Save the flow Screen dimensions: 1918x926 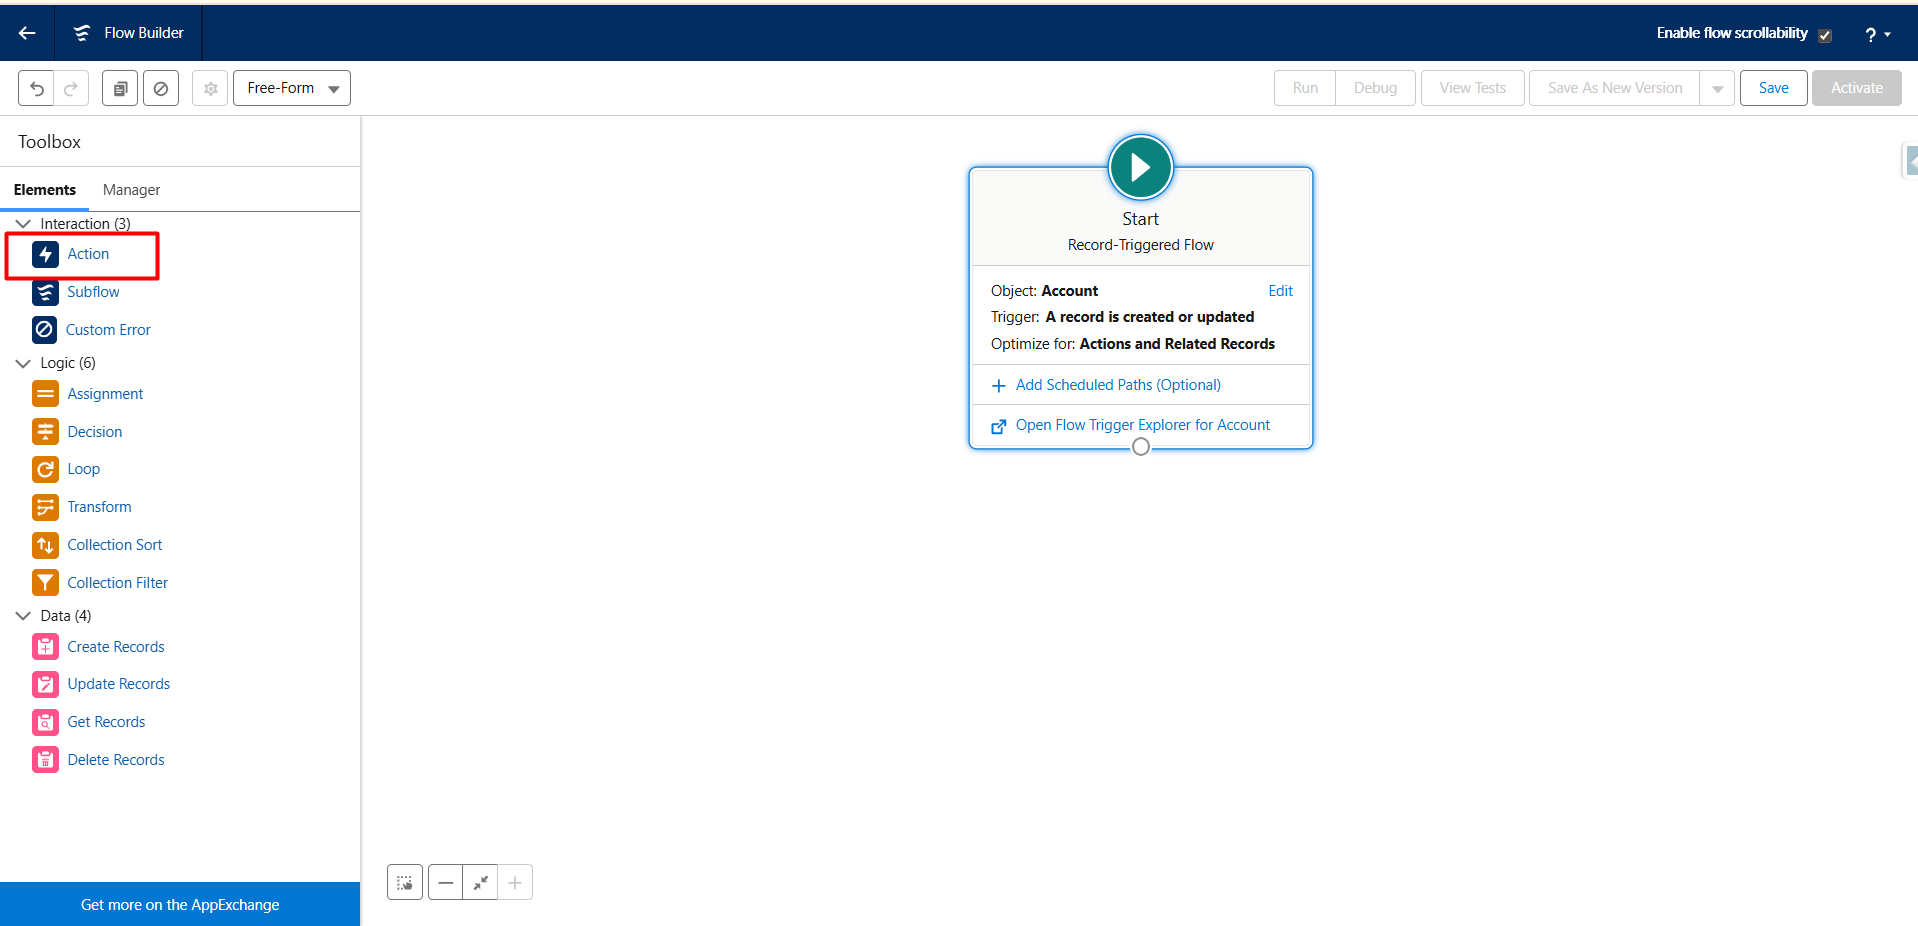point(1773,88)
